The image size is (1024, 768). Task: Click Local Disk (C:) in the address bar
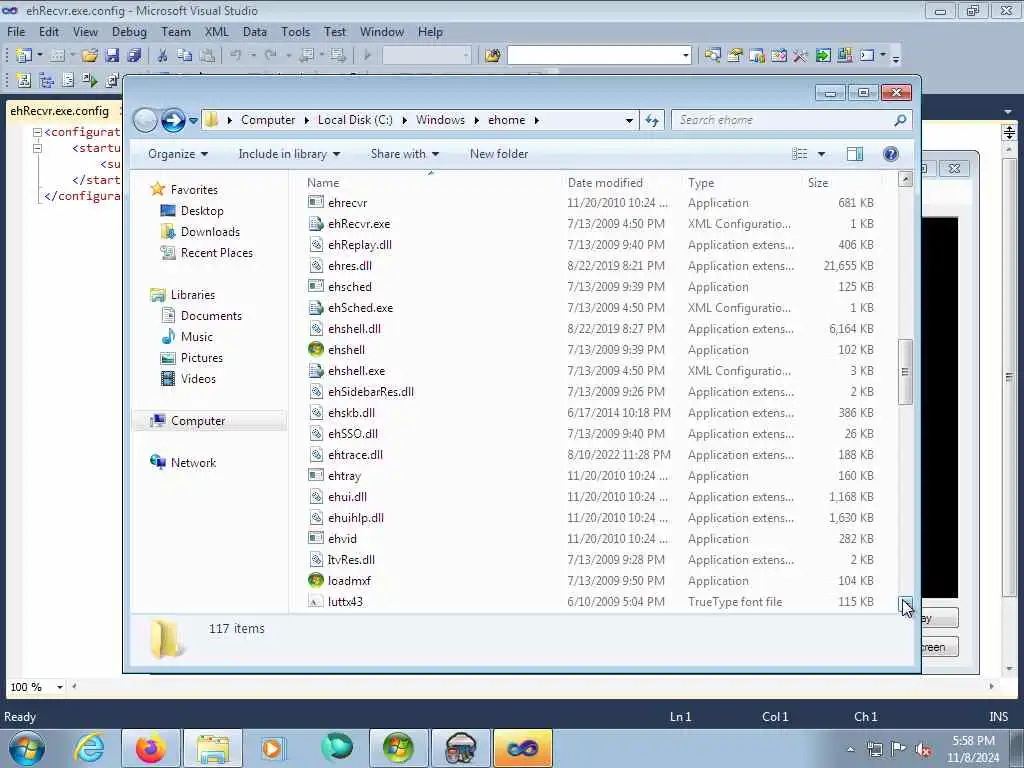pyautogui.click(x=355, y=120)
